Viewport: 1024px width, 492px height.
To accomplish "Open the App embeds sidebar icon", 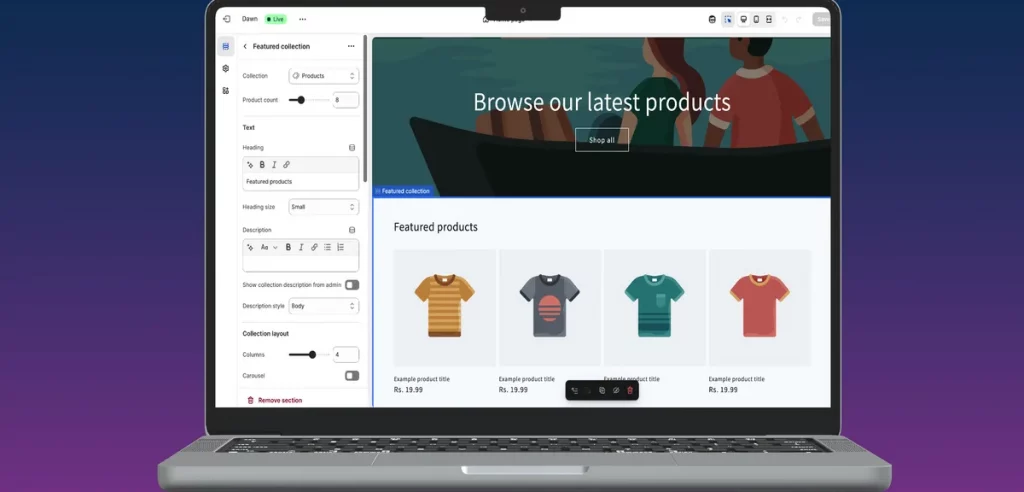I will click(x=226, y=91).
